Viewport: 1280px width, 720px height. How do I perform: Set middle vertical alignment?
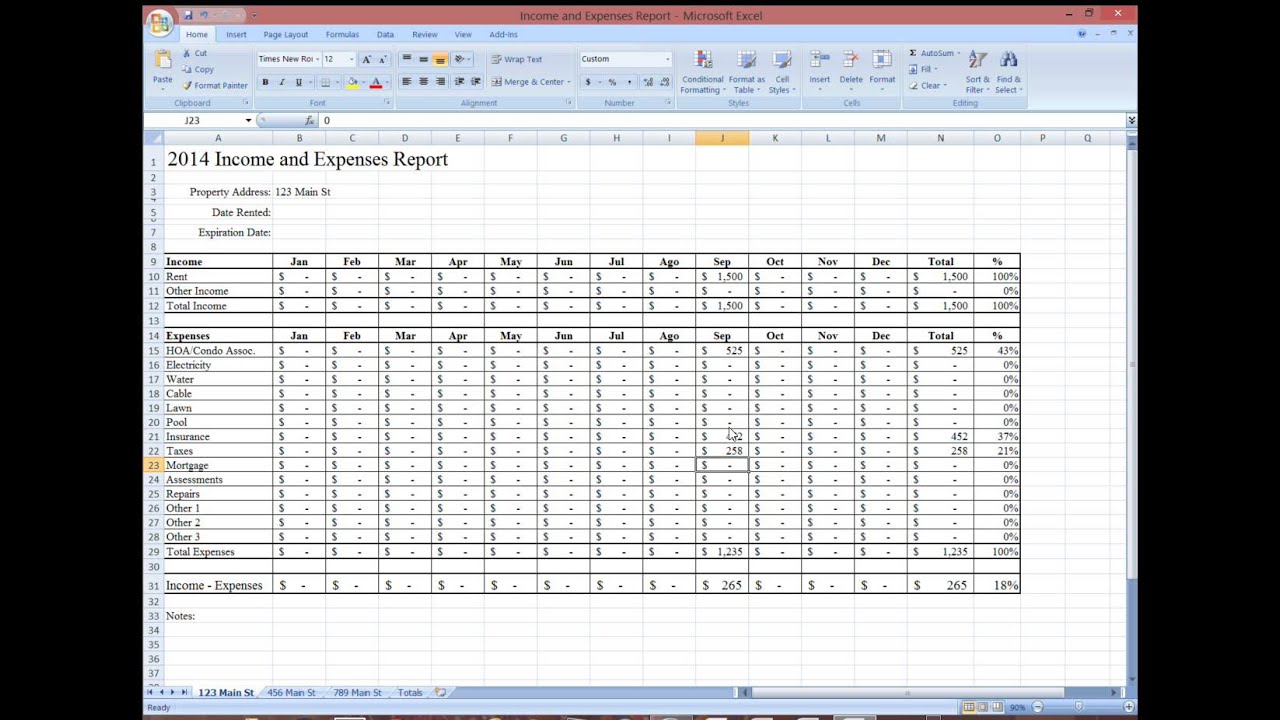point(423,59)
